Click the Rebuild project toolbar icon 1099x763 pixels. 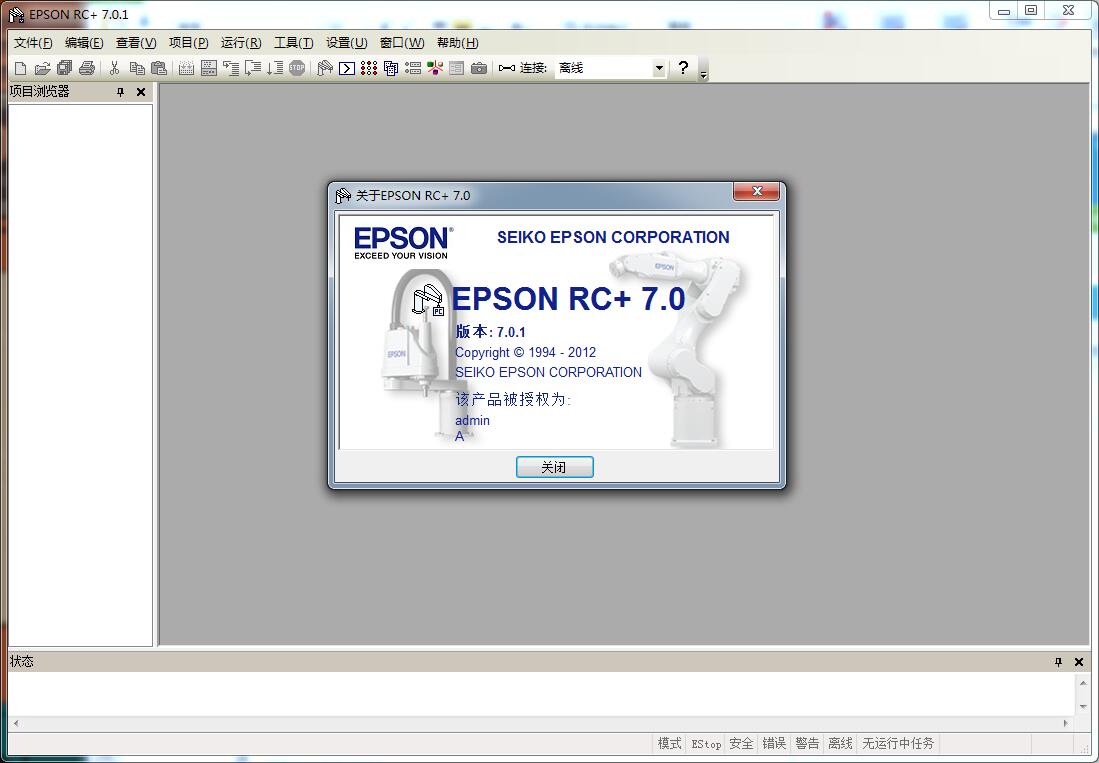tap(209, 68)
